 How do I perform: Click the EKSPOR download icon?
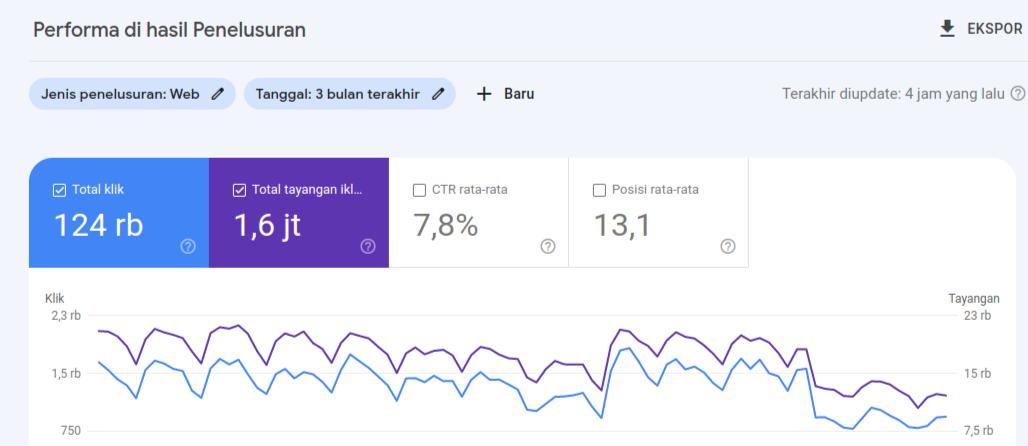(947, 29)
